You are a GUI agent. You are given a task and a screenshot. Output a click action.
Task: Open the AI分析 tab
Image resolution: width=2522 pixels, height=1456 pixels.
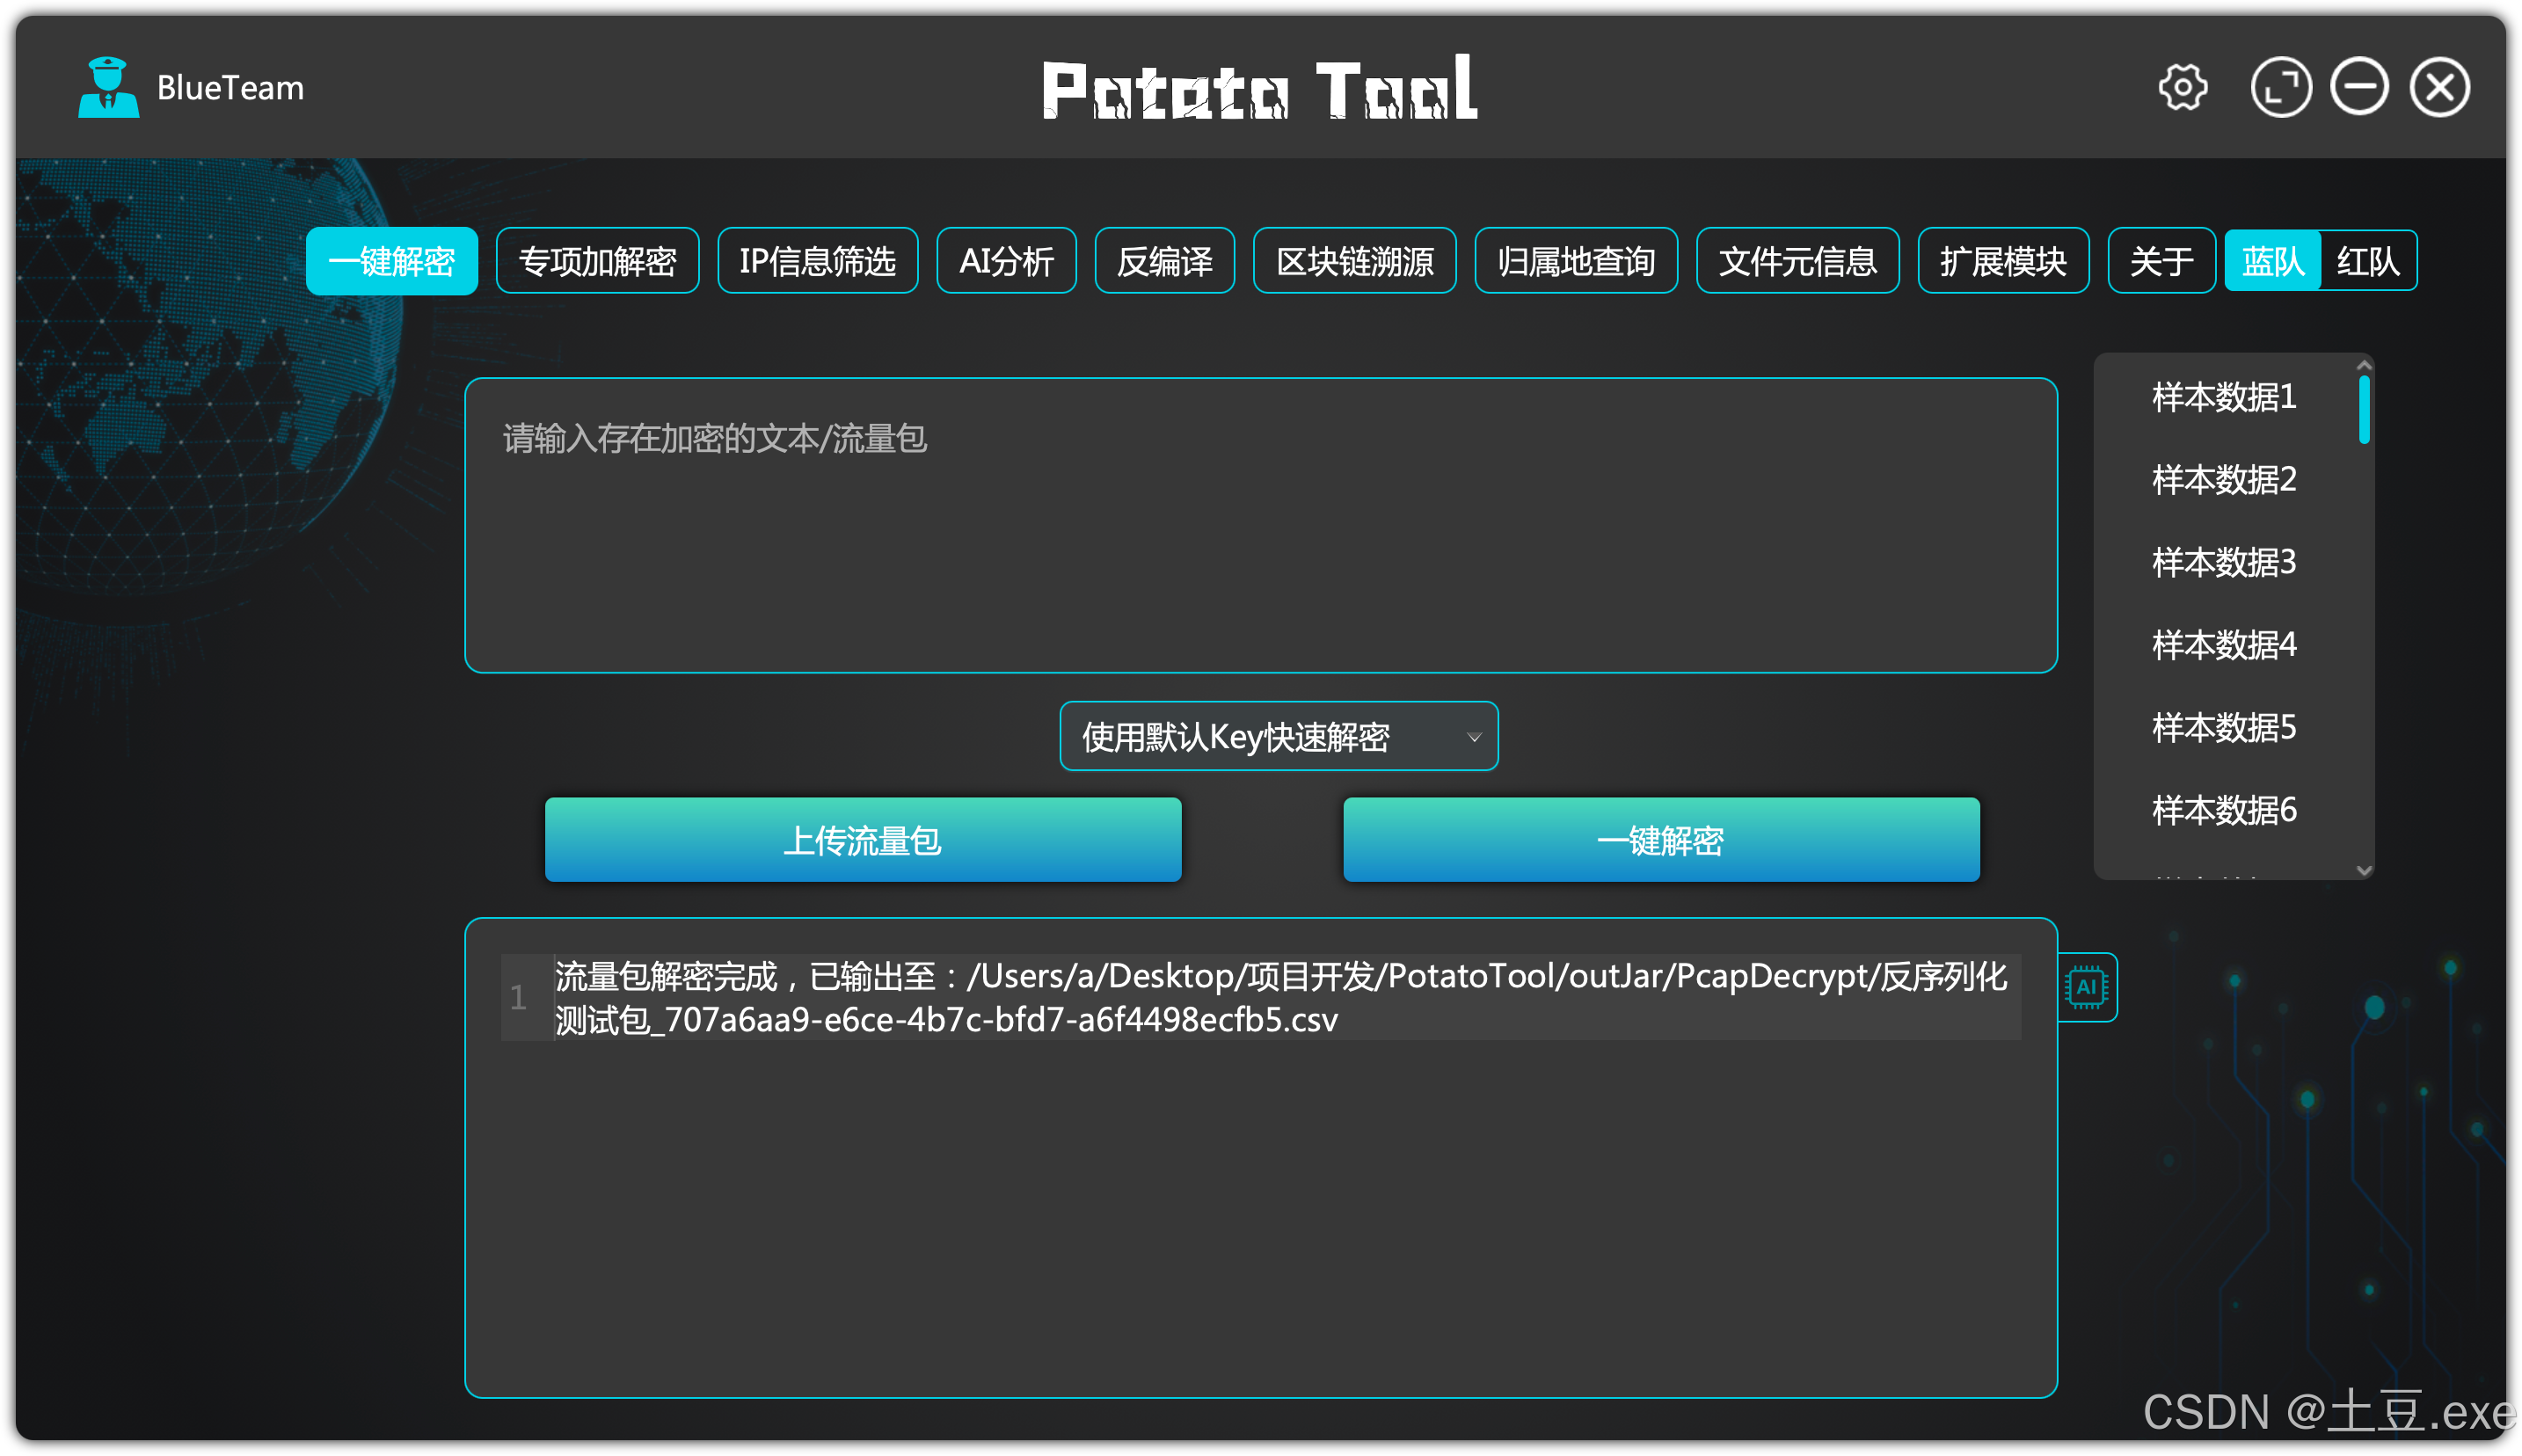1006,262
